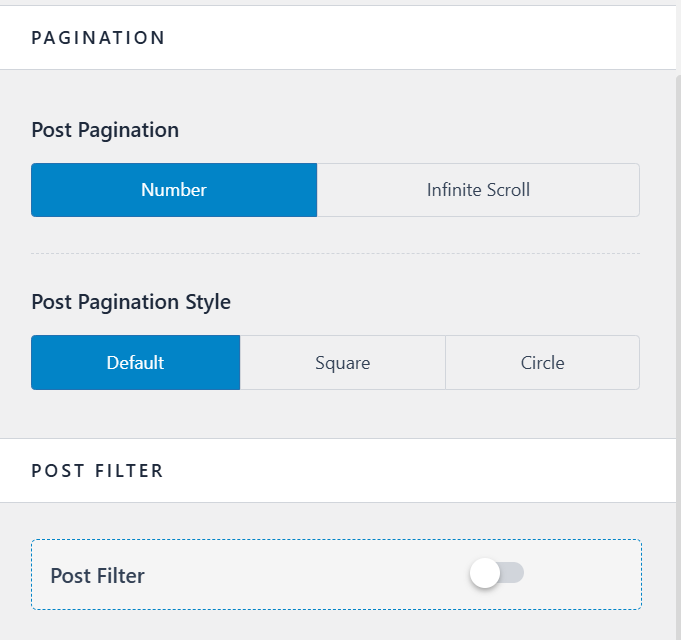
Task: Click the Post Filter label text
Action: pyautogui.click(x=97, y=575)
